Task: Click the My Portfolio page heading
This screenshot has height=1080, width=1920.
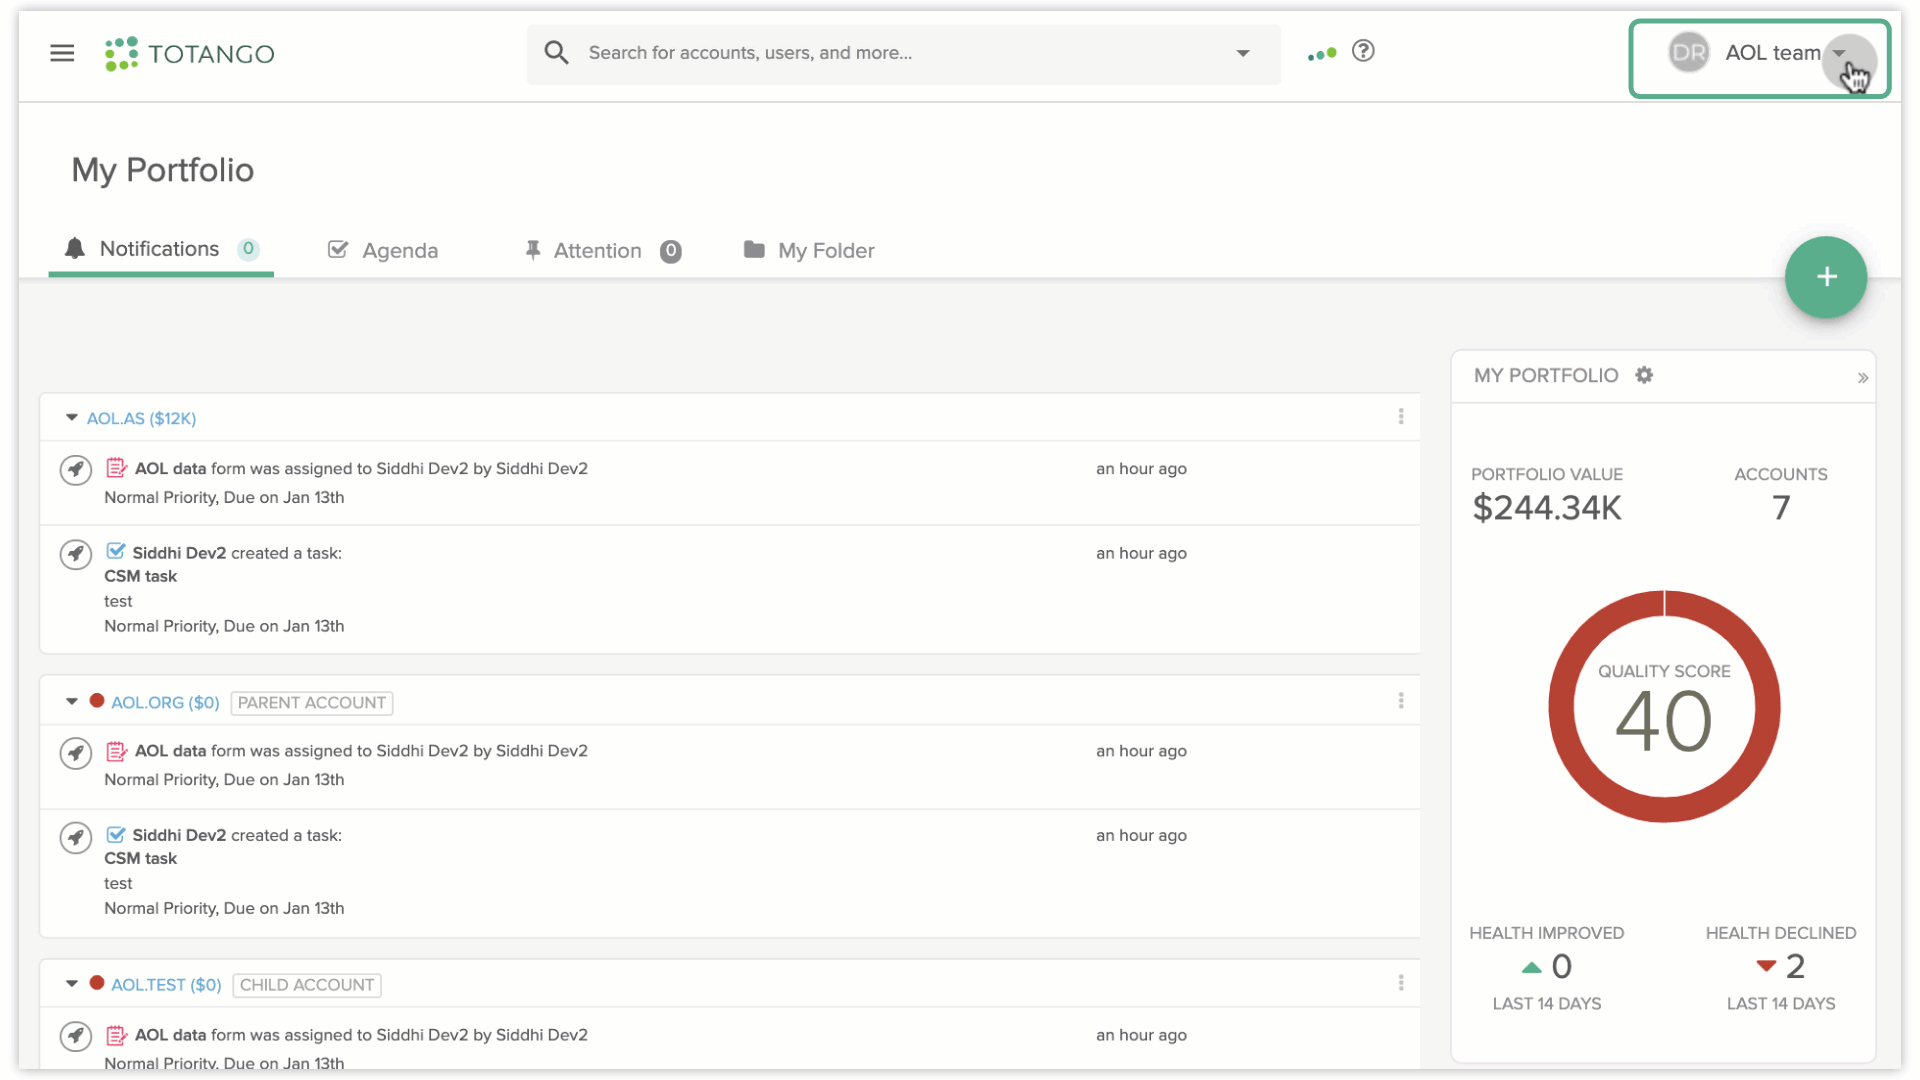Action: pos(163,170)
